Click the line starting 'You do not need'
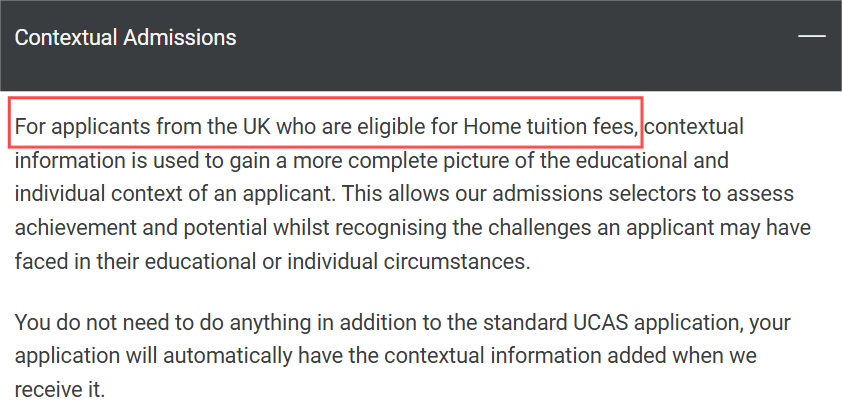The image size is (842, 417). [x=402, y=324]
